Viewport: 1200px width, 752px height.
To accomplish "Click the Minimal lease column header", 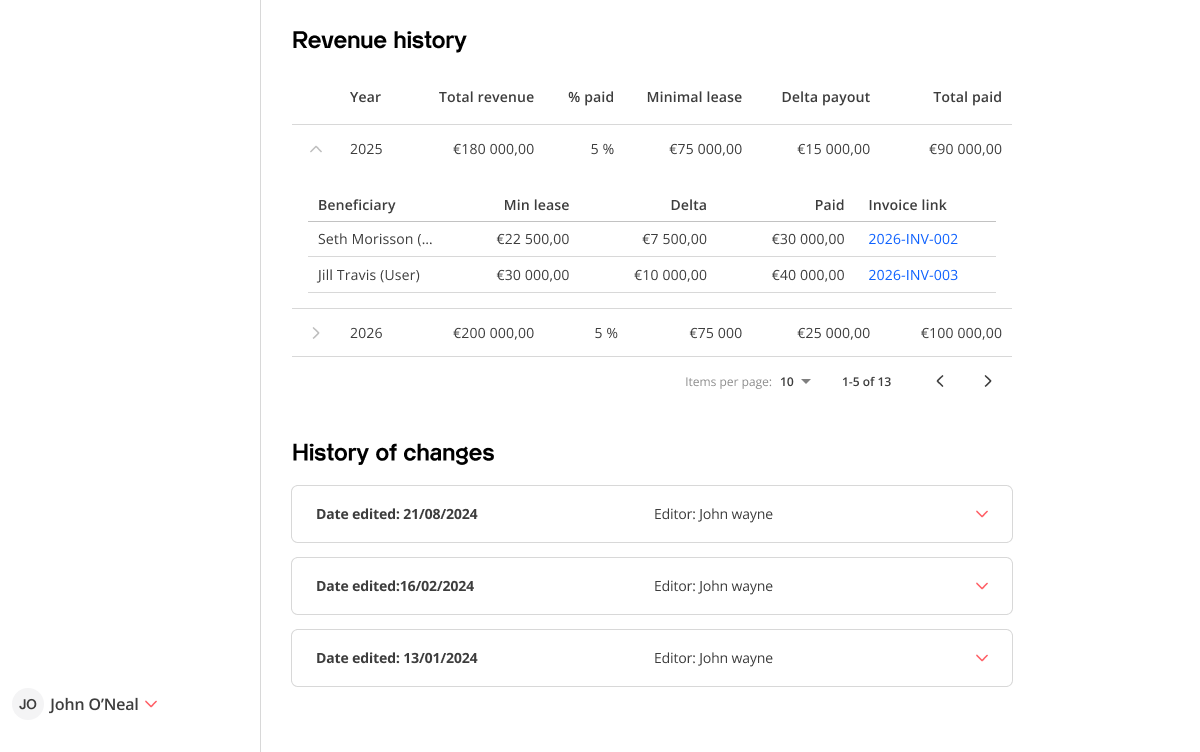I will [694, 97].
